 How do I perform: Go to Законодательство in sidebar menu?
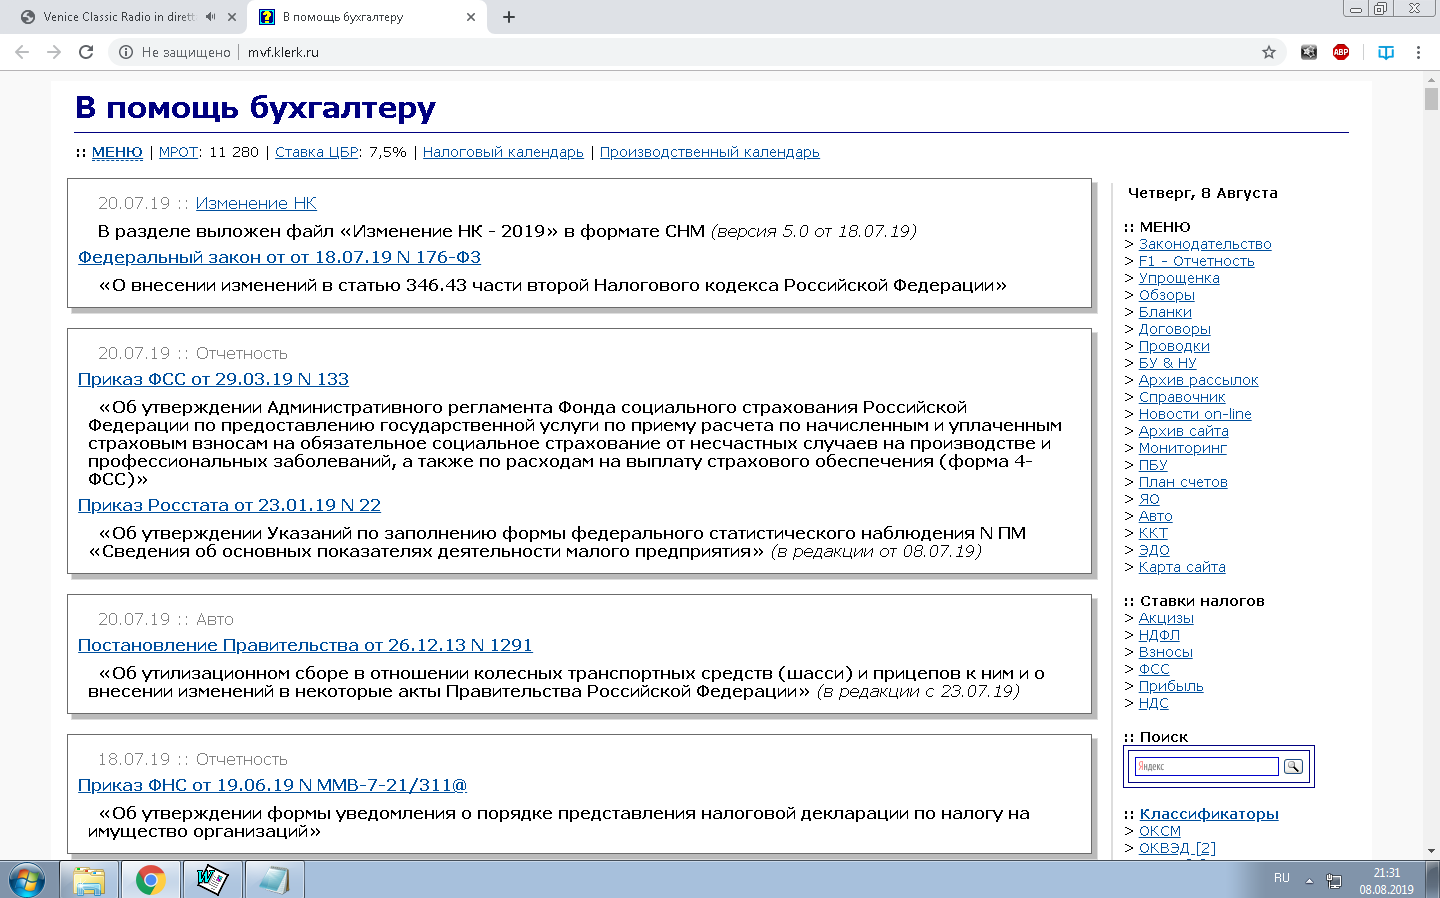[1205, 244]
